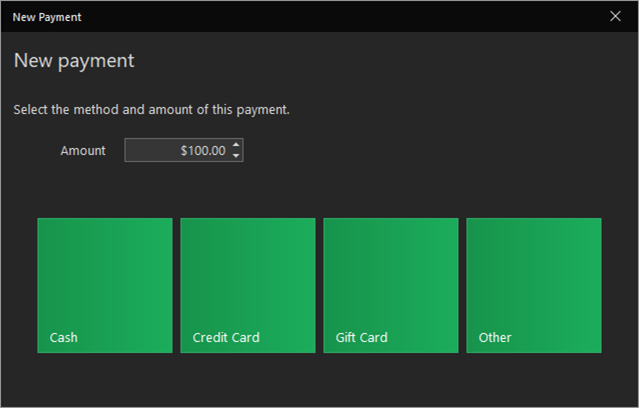Image resolution: width=639 pixels, height=408 pixels.
Task: Close the New Payment dialog
Action: pos(615,16)
